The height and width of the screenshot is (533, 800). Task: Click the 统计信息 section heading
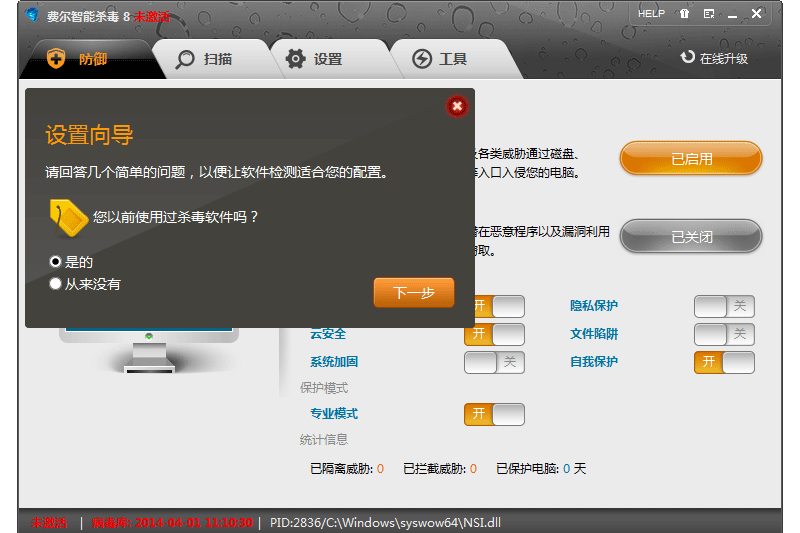point(323,439)
